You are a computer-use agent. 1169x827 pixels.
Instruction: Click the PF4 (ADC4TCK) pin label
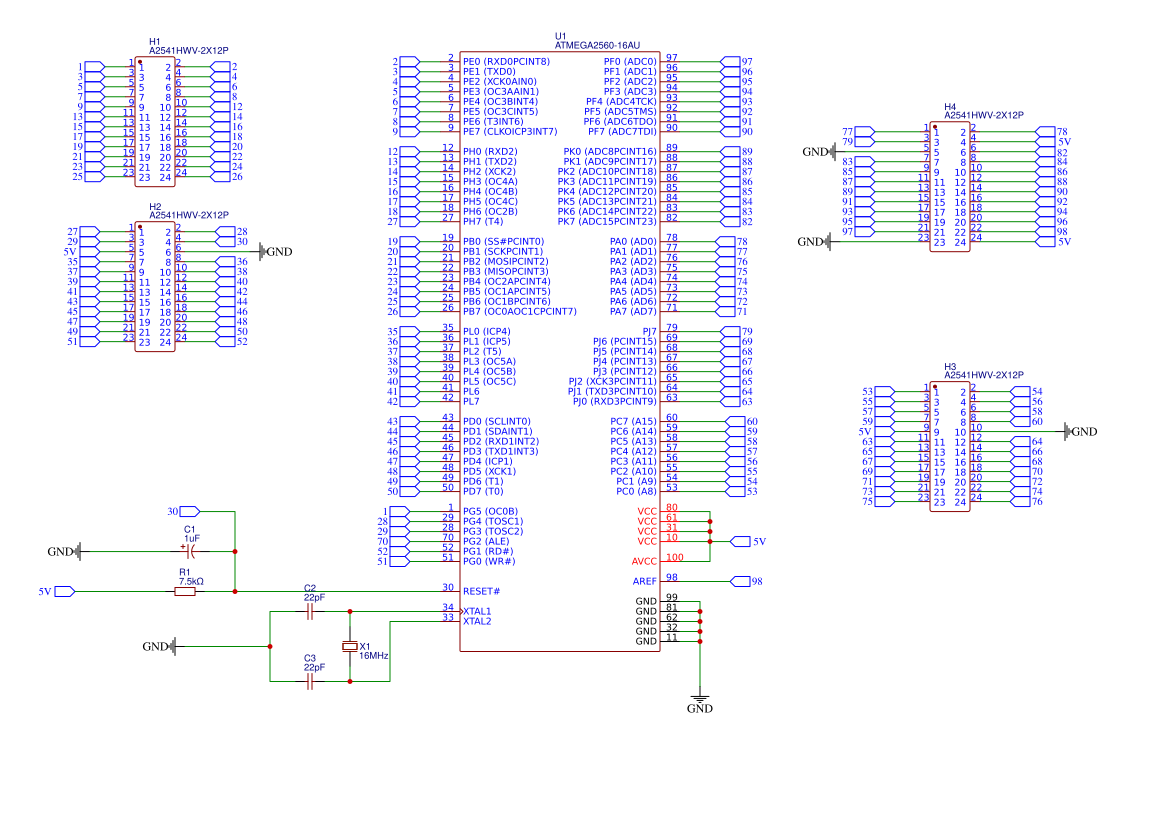pos(621,101)
